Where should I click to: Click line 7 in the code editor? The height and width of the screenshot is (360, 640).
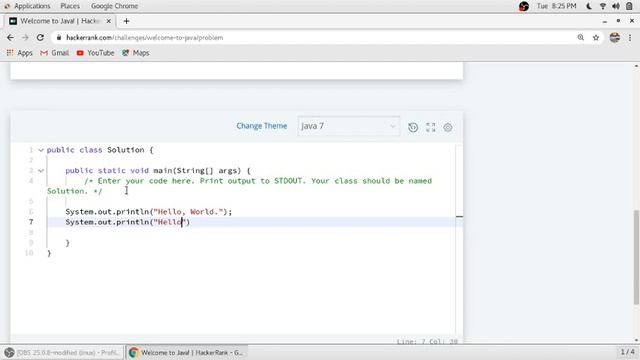point(251,222)
